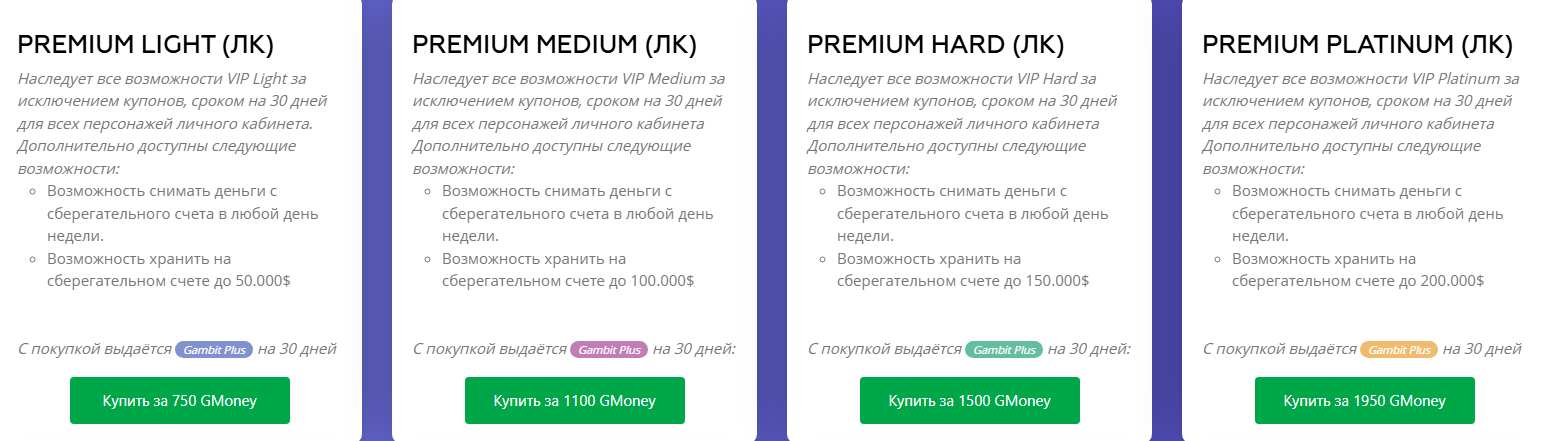Click the PREMIUM LIGHT (ЛК) heading

[146, 45]
